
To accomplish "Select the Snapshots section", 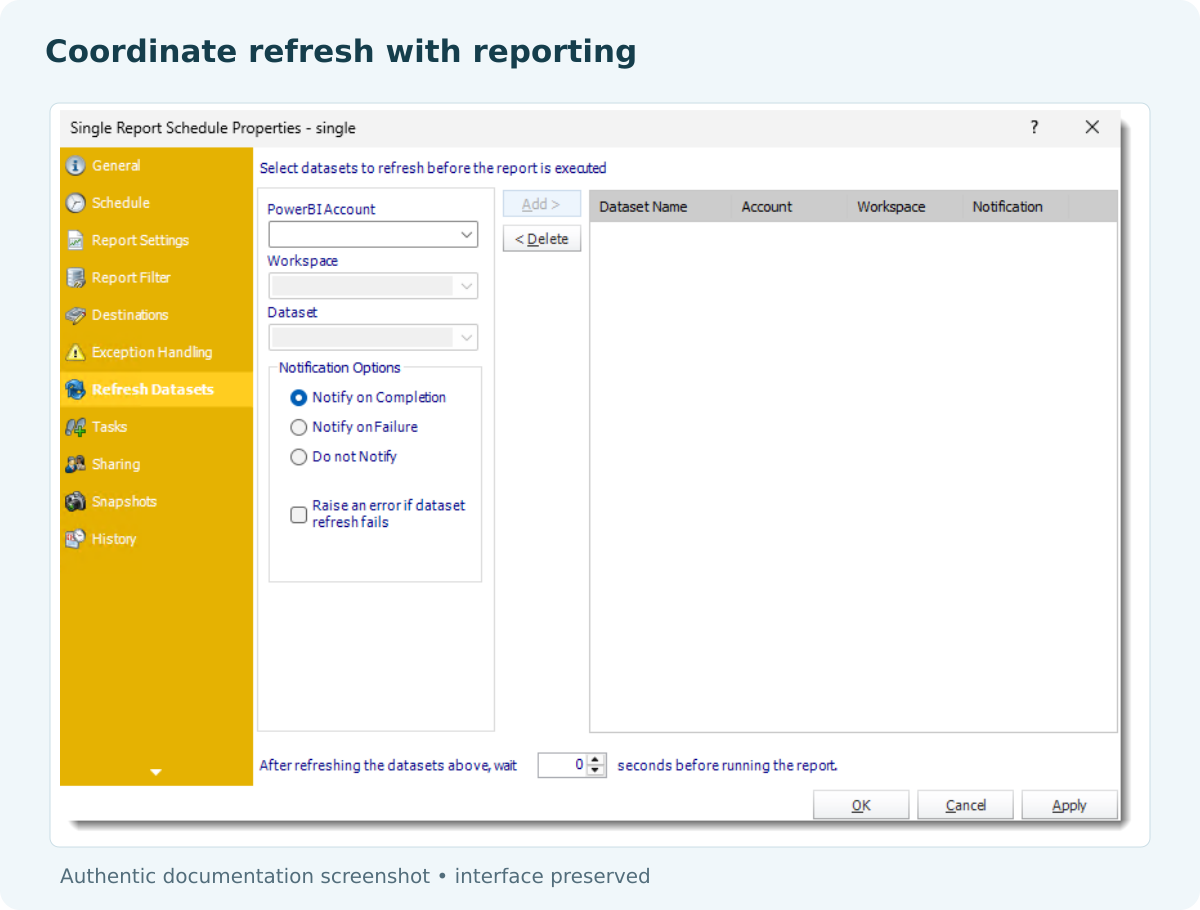I will [x=156, y=502].
